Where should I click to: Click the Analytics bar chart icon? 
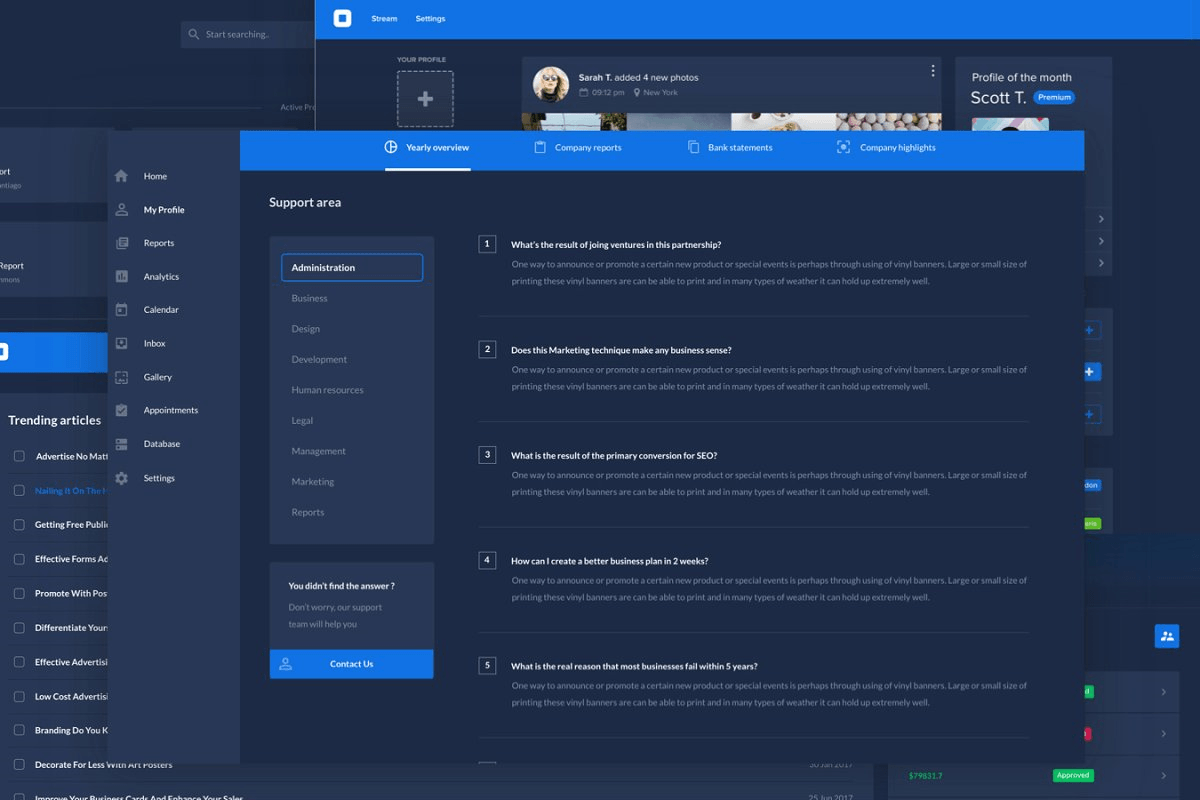pos(121,276)
